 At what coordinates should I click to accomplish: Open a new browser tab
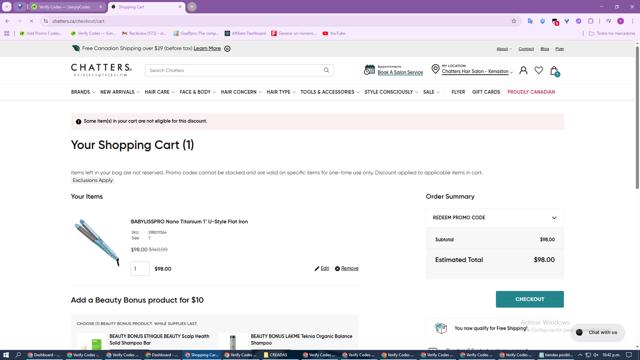(x=192, y=7)
